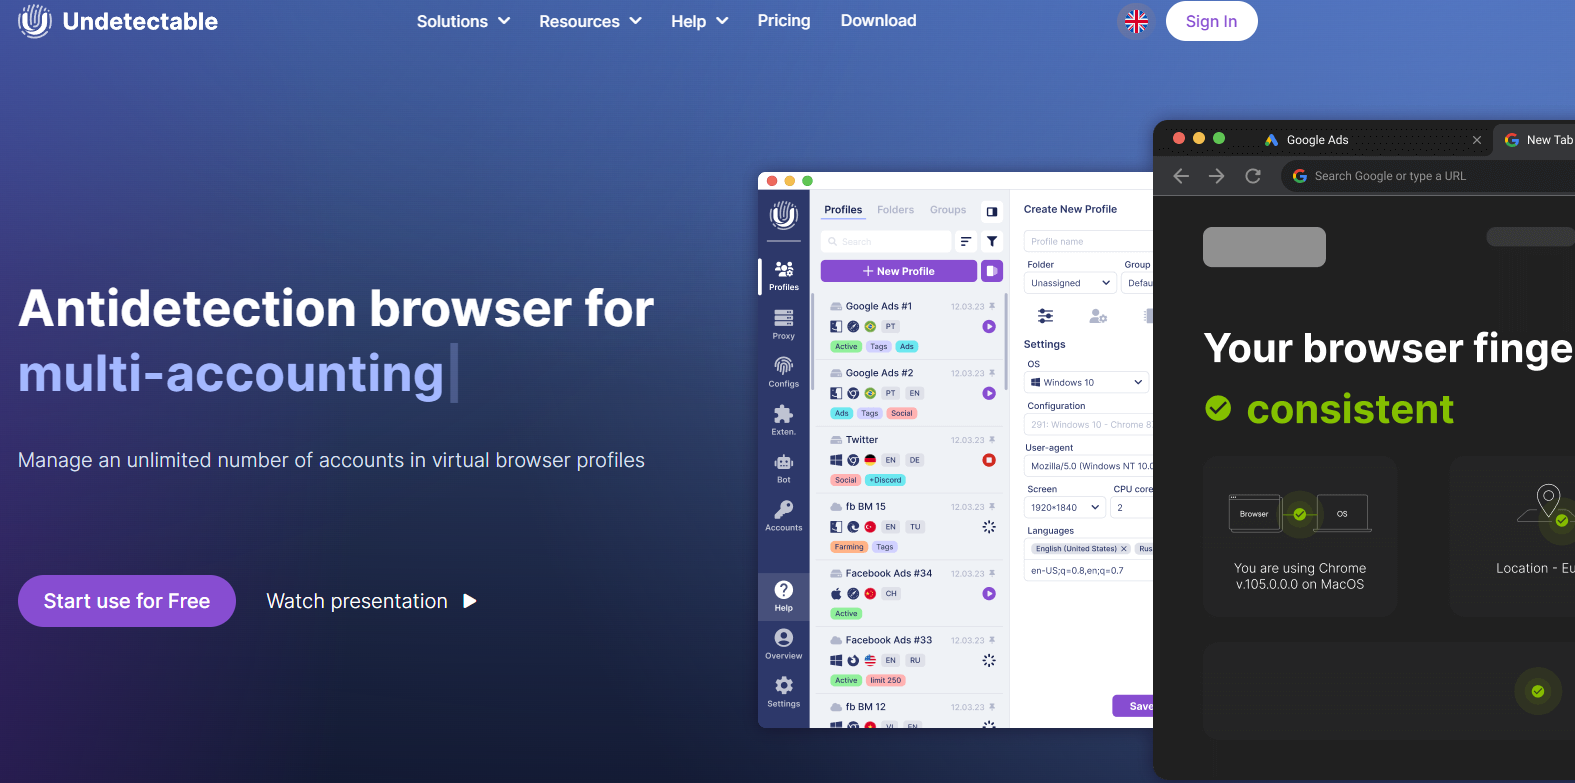Click the Save button in Create New Profile
This screenshot has height=783, width=1575.
pyautogui.click(x=1134, y=706)
